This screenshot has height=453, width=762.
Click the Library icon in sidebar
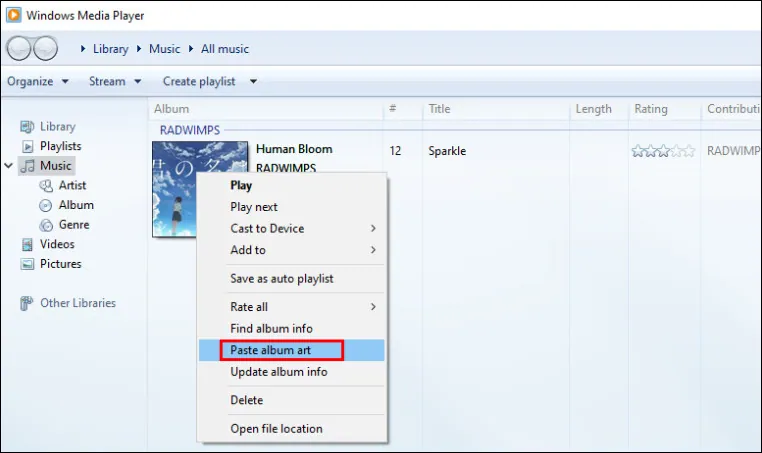click(27, 127)
